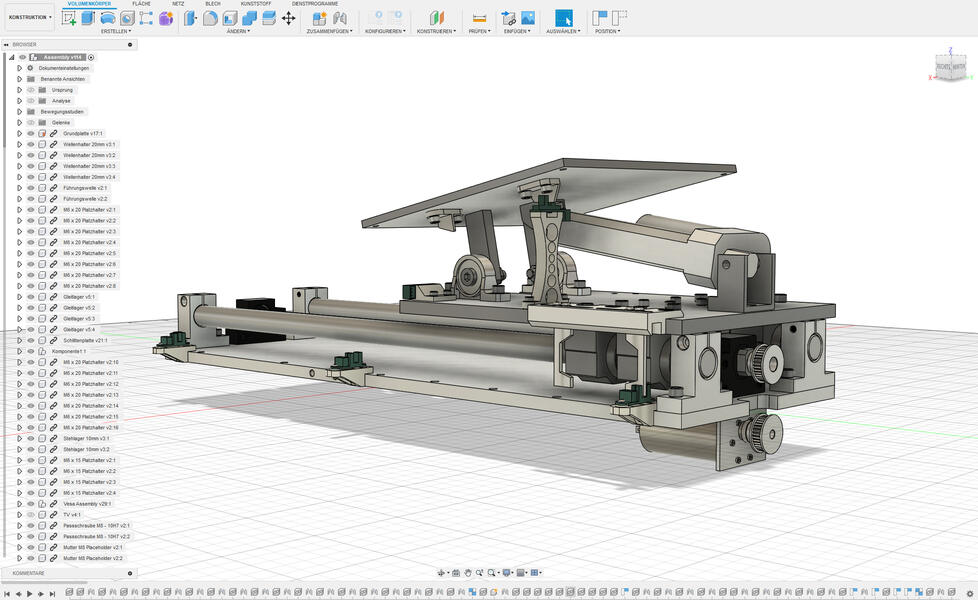Select Vesa Assembly v29:1 in browser
This screenshot has width=978, height=600.
(85, 504)
